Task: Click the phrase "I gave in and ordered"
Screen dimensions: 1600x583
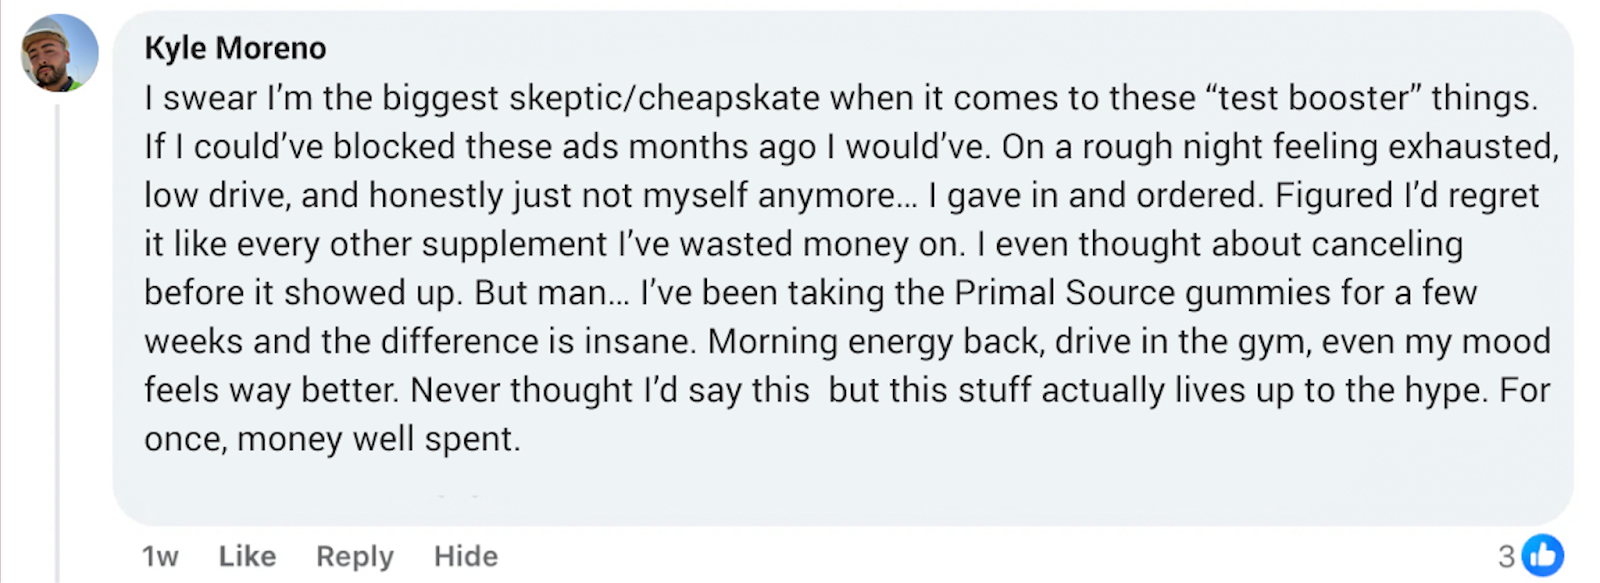Action: [1094, 196]
